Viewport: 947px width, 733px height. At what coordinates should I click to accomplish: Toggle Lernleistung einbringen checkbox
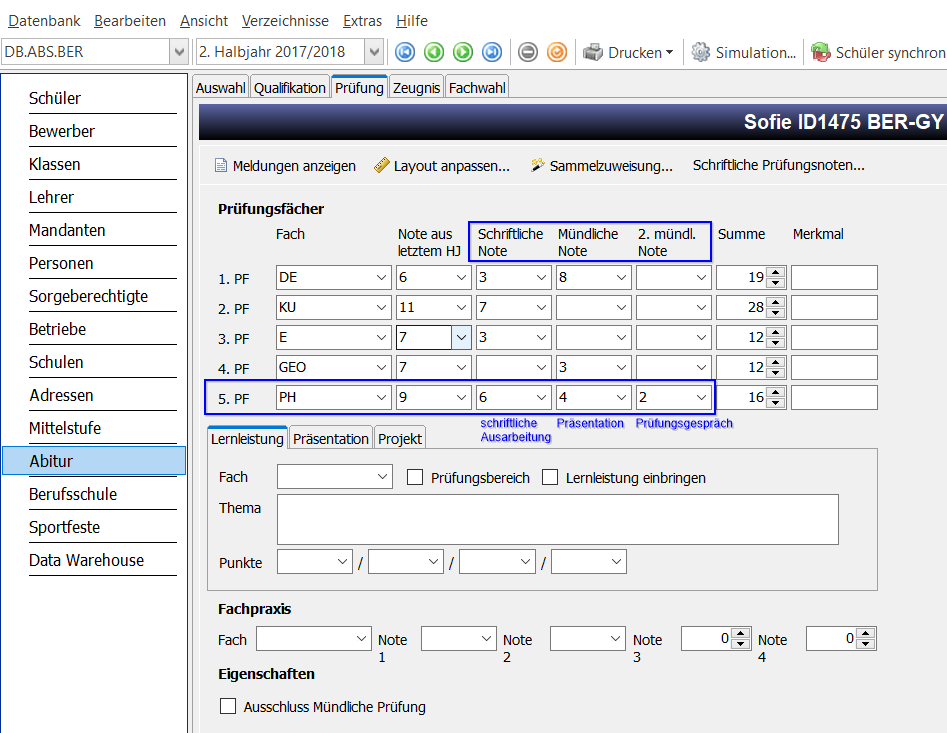[550, 478]
